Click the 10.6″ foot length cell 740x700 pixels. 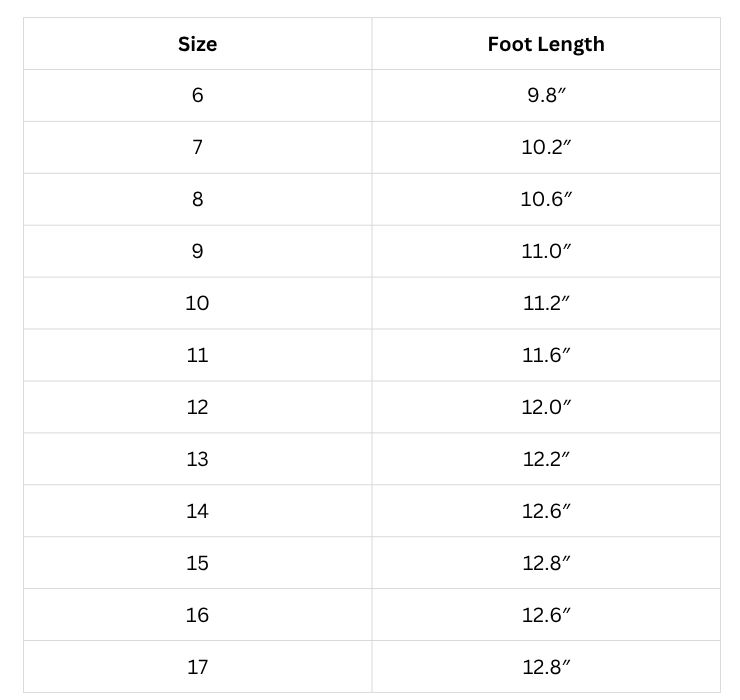(546, 199)
